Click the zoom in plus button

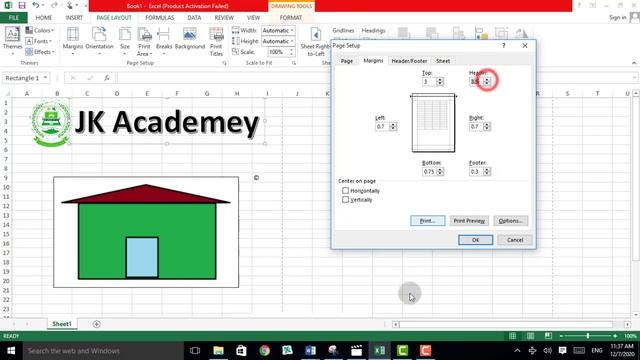(x=615, y=336)
